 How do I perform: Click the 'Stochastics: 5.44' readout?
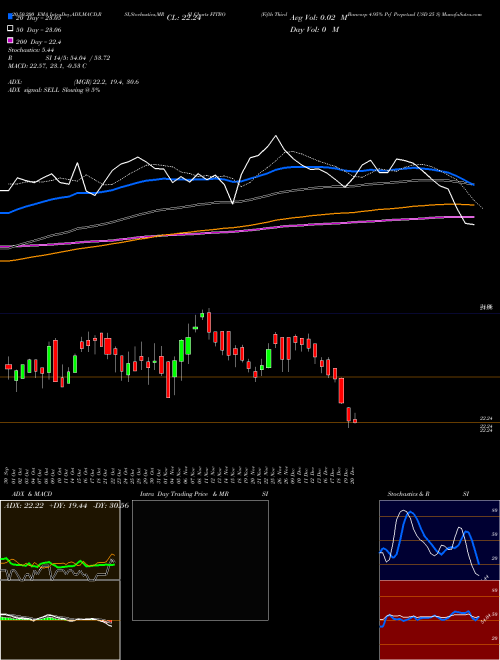coord(31,50)
